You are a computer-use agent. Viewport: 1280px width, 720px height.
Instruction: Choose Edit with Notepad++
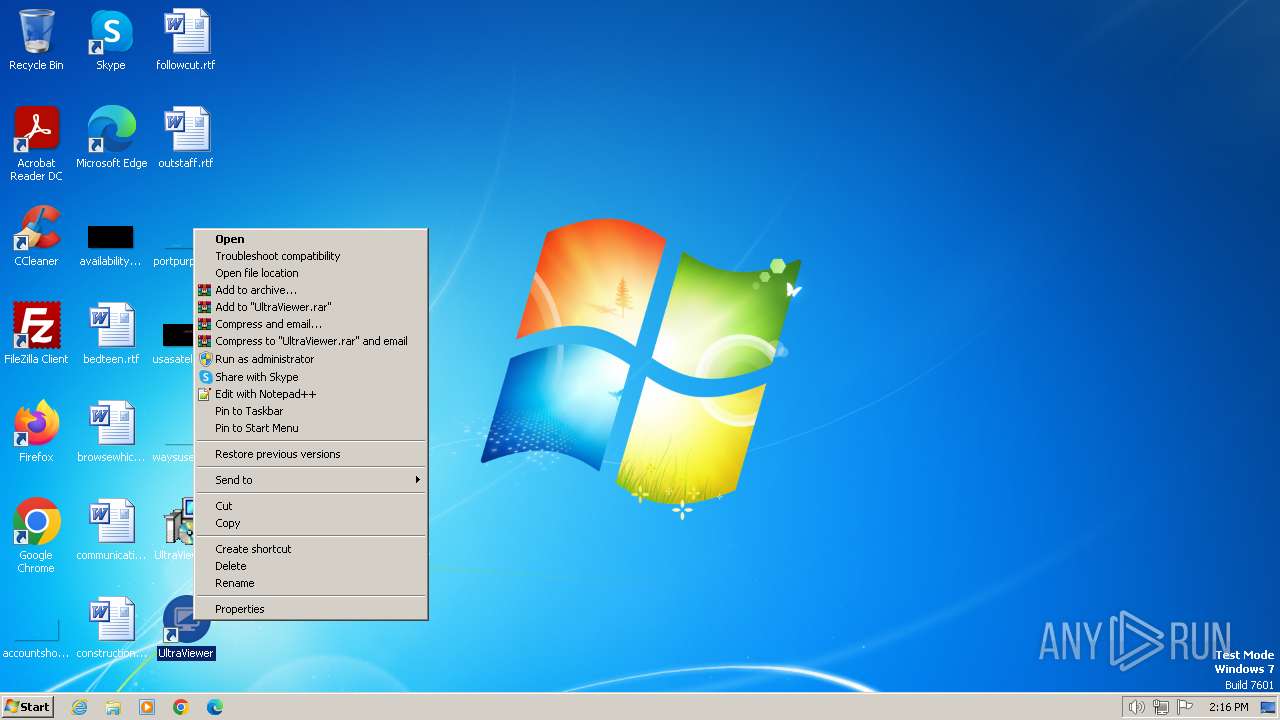coord(311,394)
